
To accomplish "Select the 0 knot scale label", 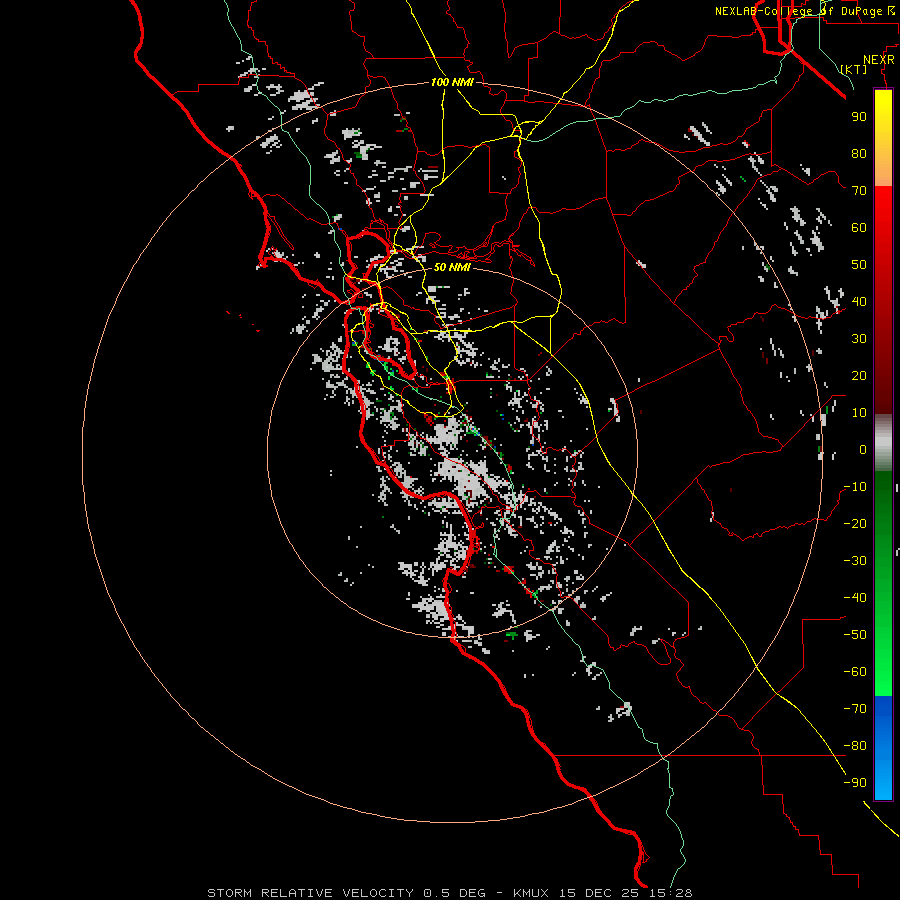I will pos(863,449).
